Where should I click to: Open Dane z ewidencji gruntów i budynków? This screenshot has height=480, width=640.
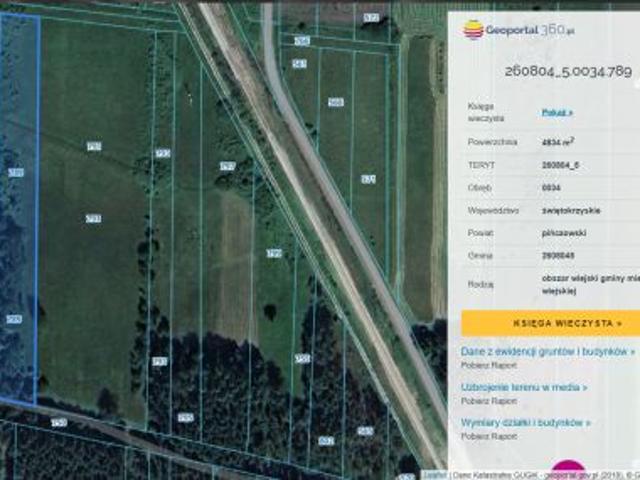pyautogui.click(x=548, y=351)
